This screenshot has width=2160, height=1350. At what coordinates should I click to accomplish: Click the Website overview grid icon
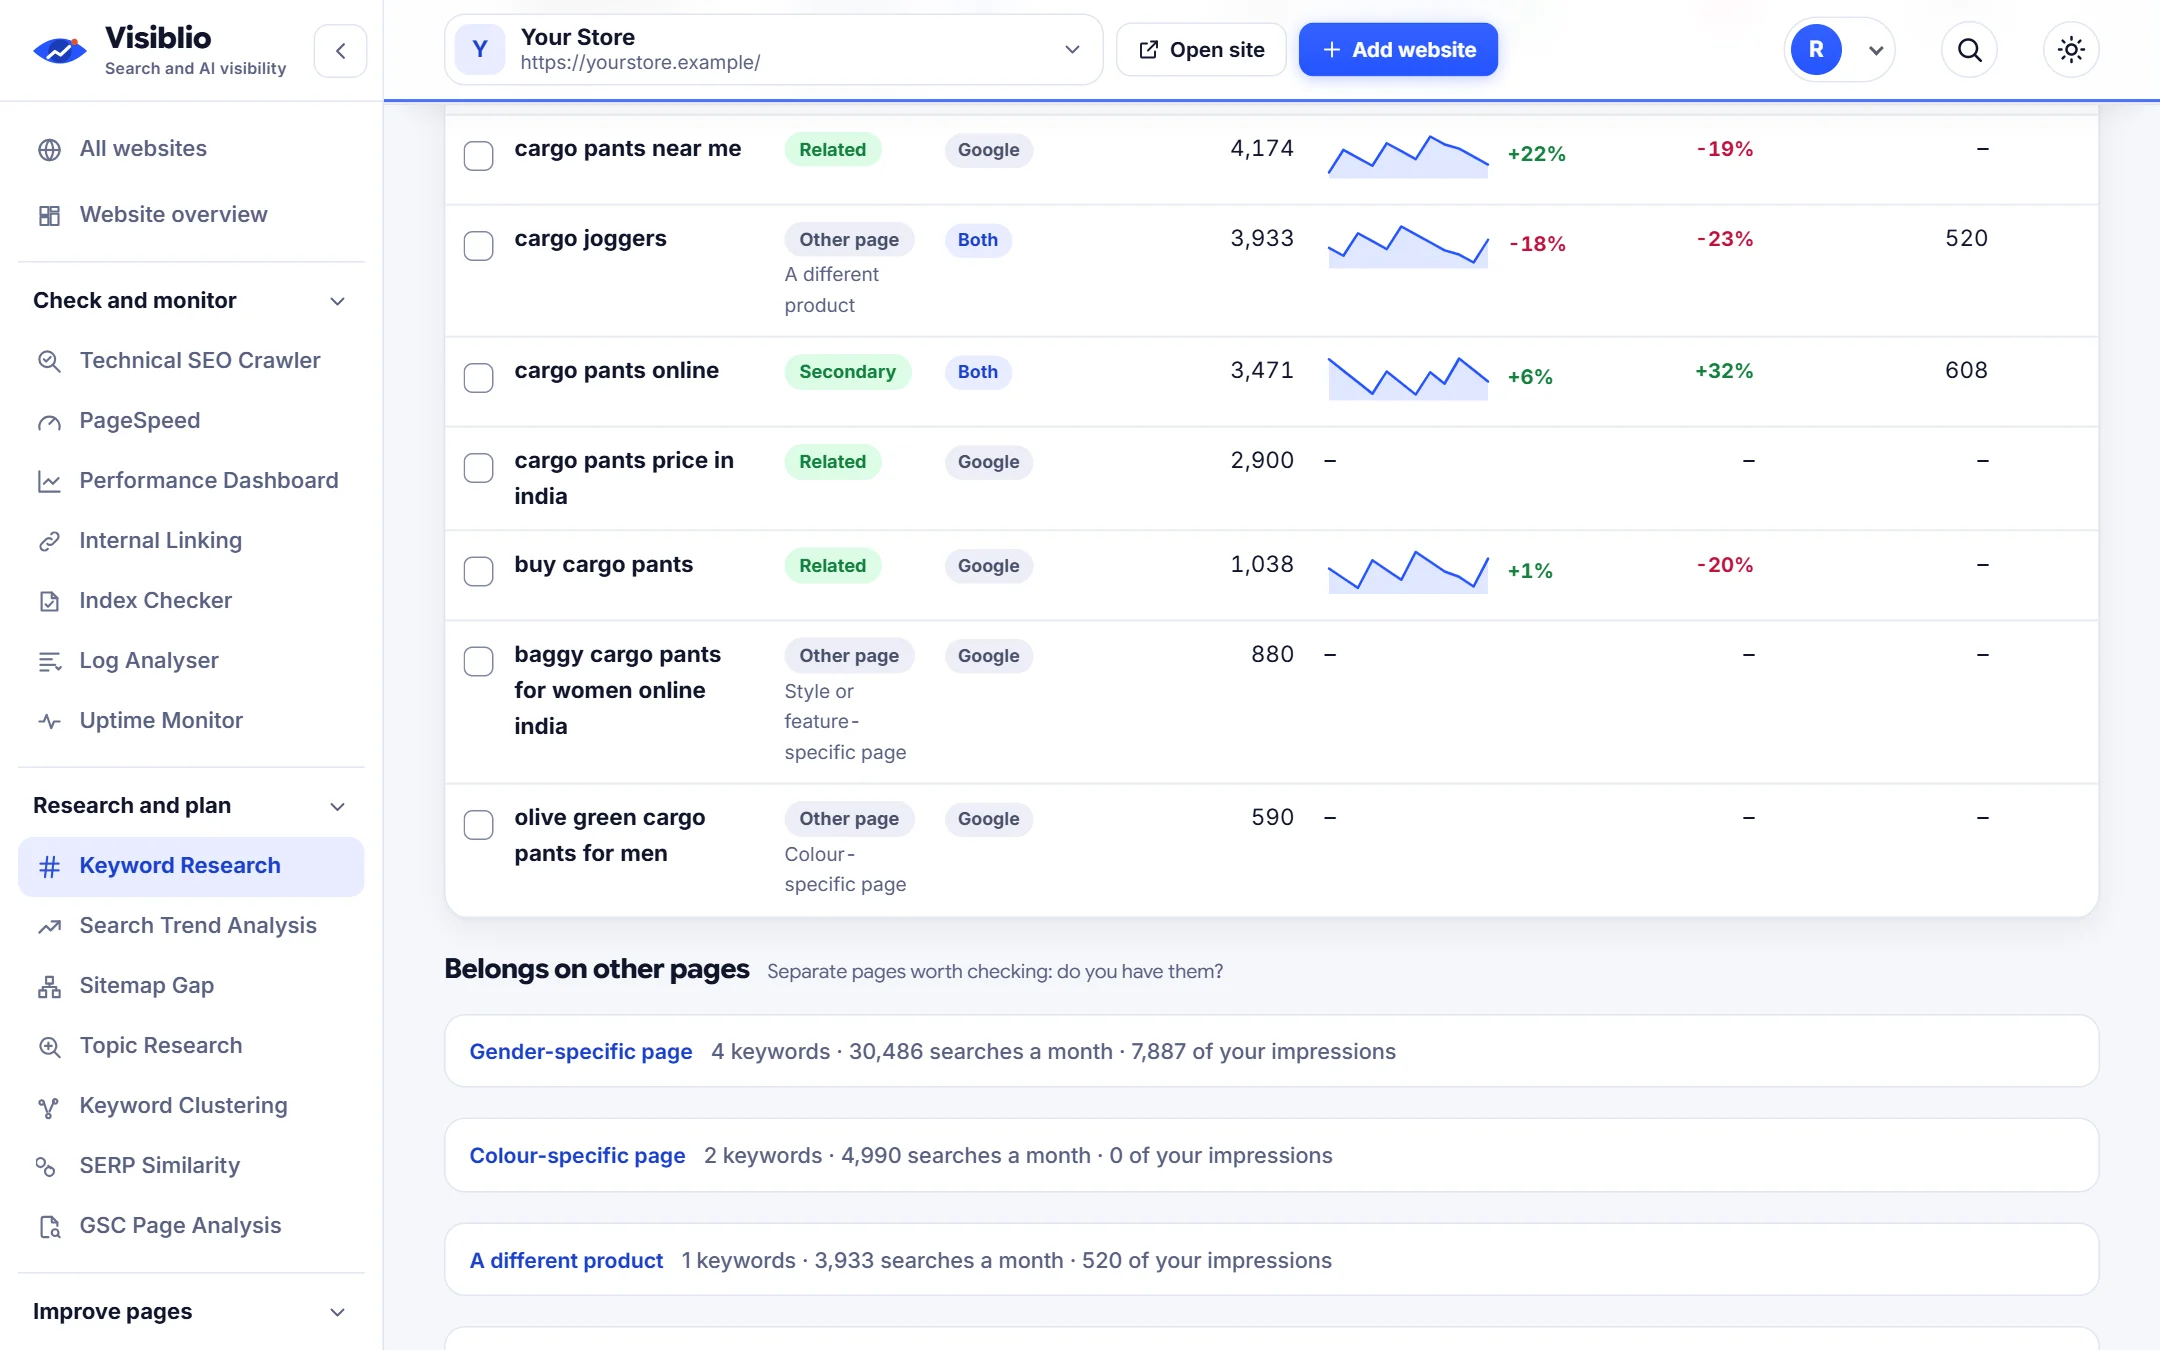click(49, 215)
